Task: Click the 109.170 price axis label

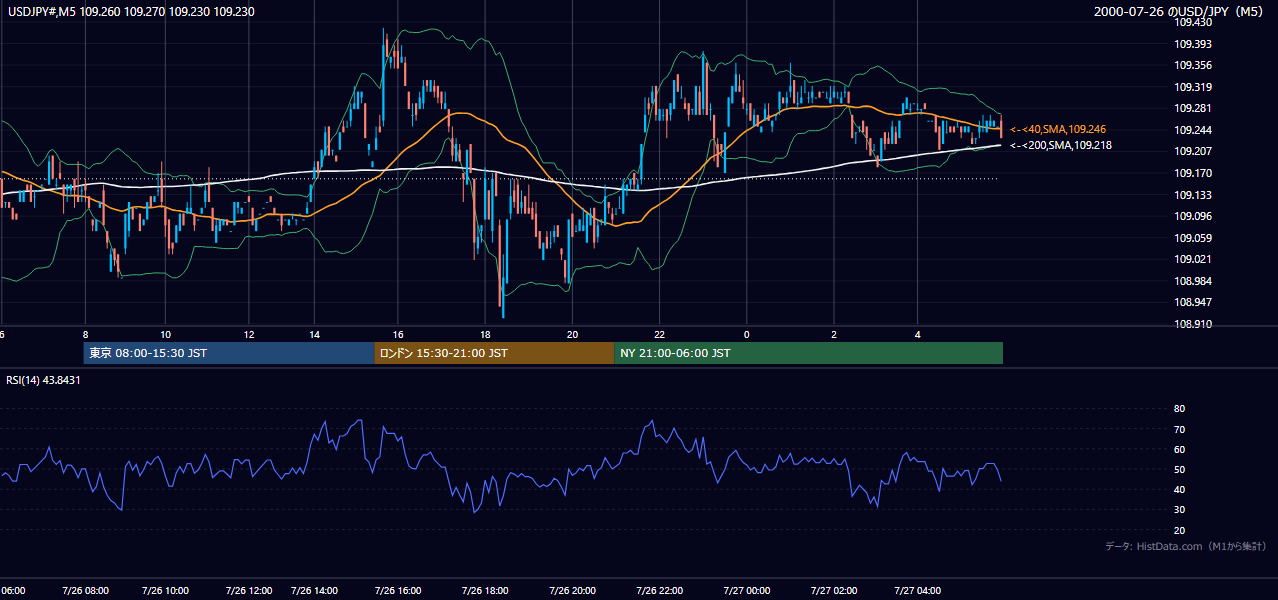Action: click(1193, 174)
